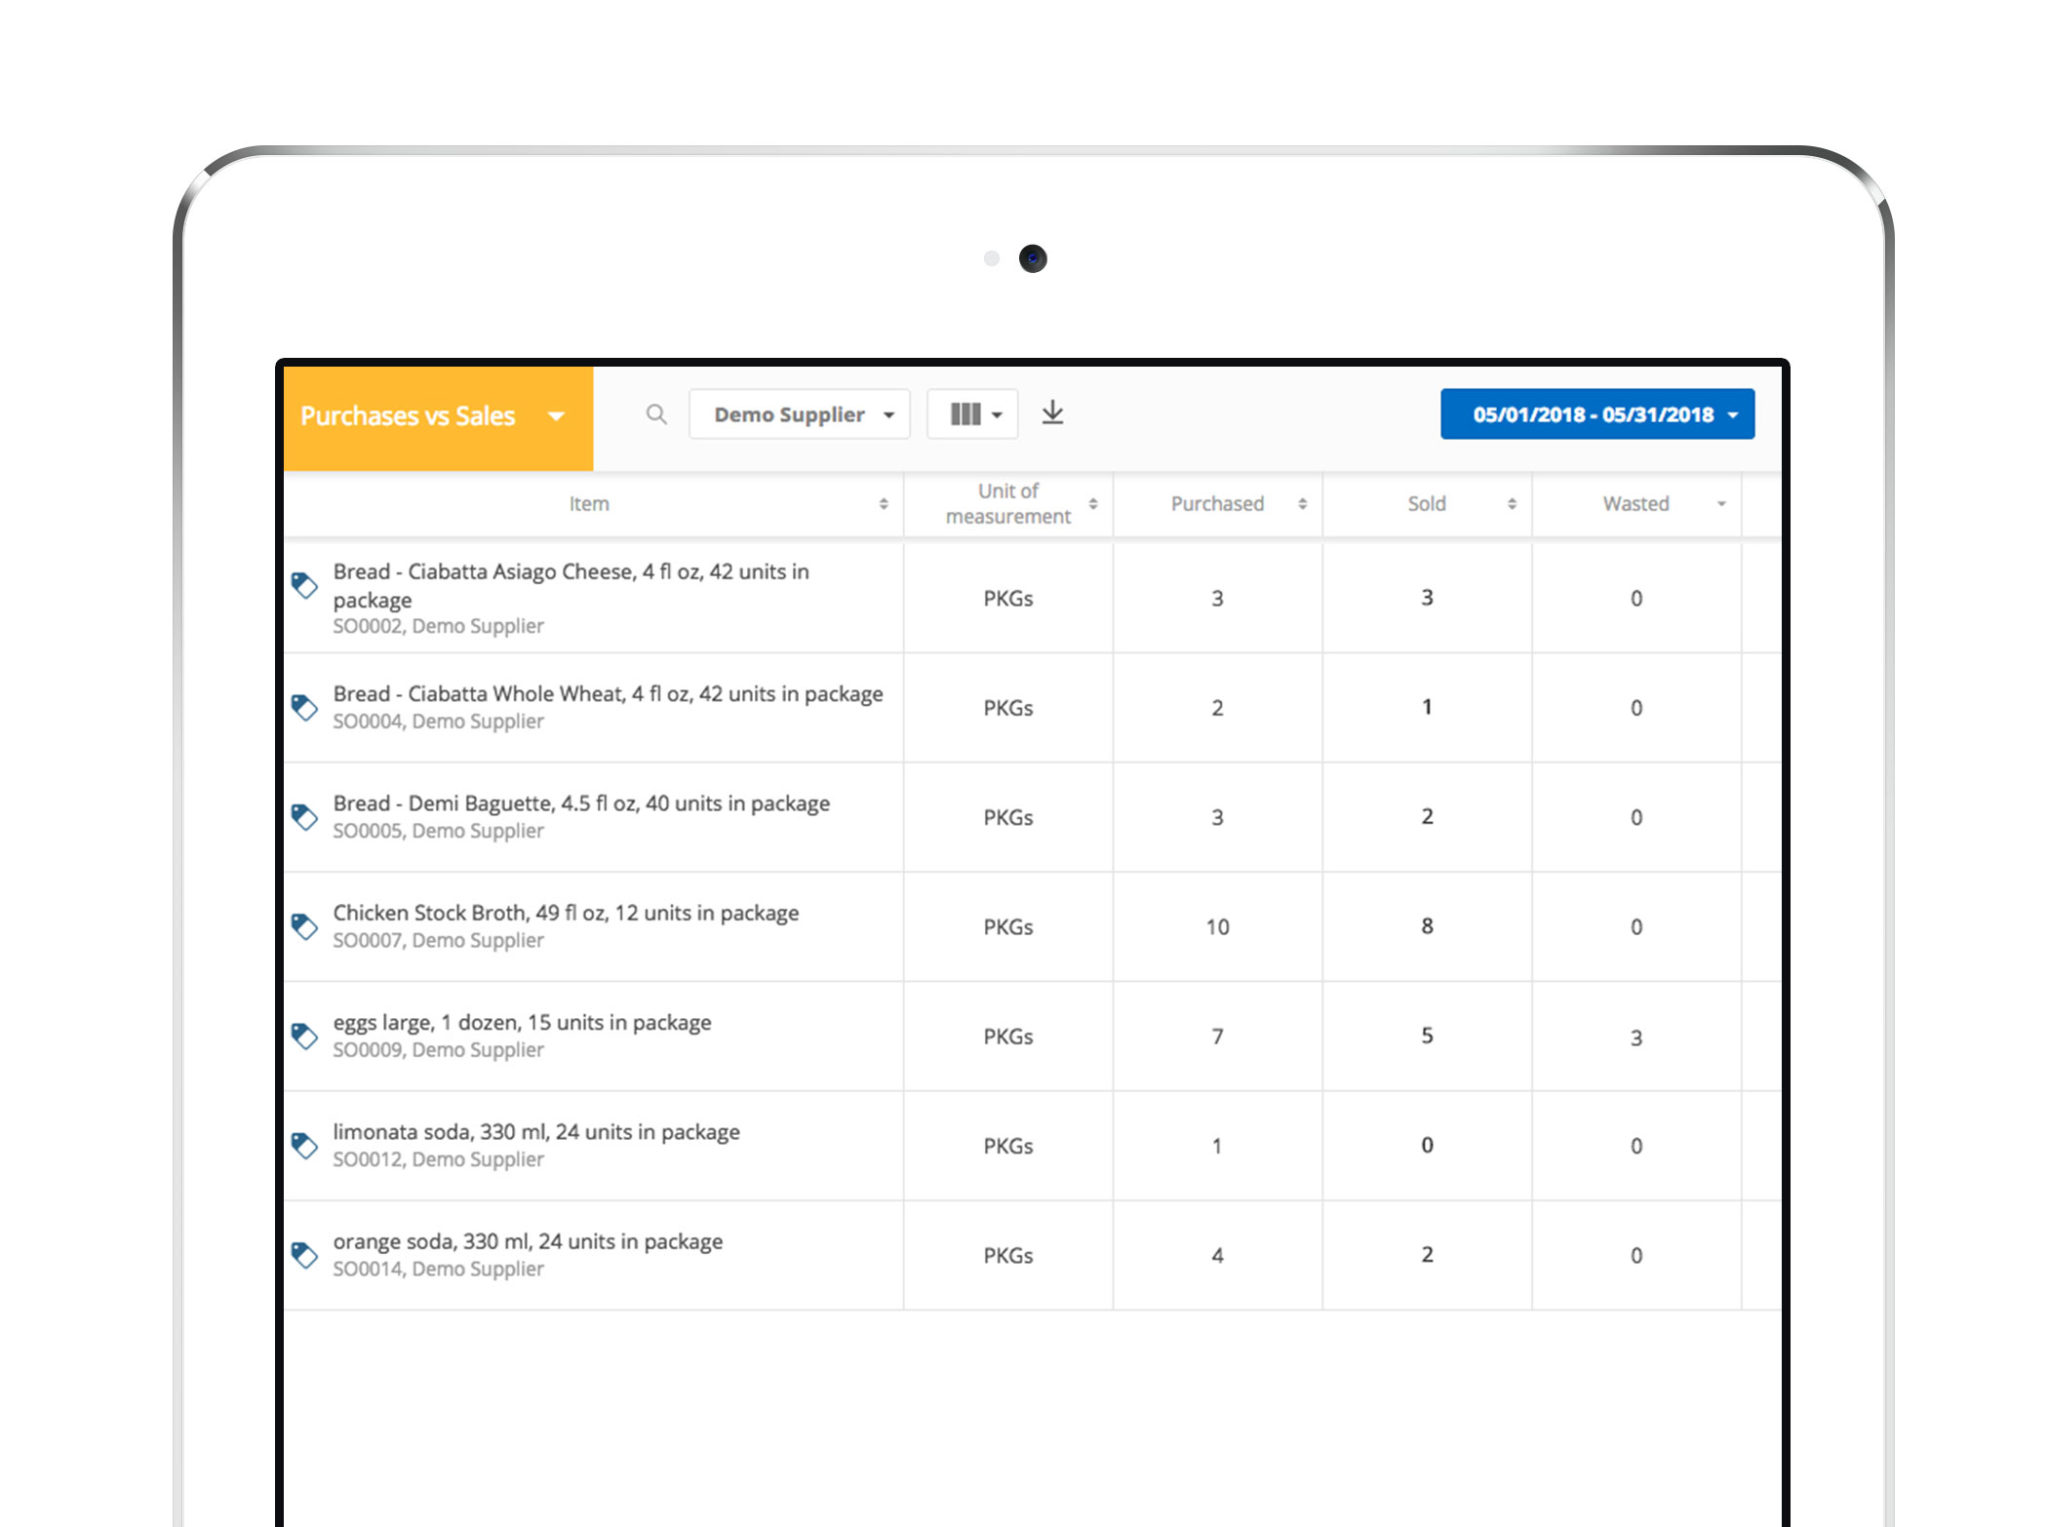The width and height of the screenshot is (2048, 1527).
Task: Sort by Unit of measurement column
Action: point(1008,504)
